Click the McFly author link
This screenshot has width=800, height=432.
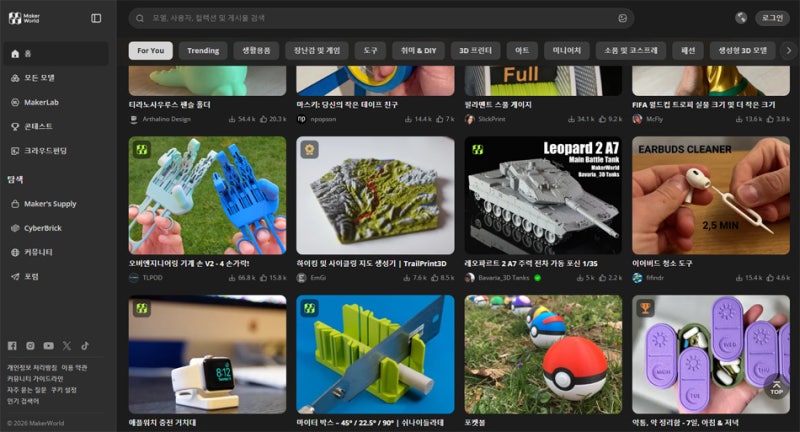pyautogui.click(x=655, y=119)
